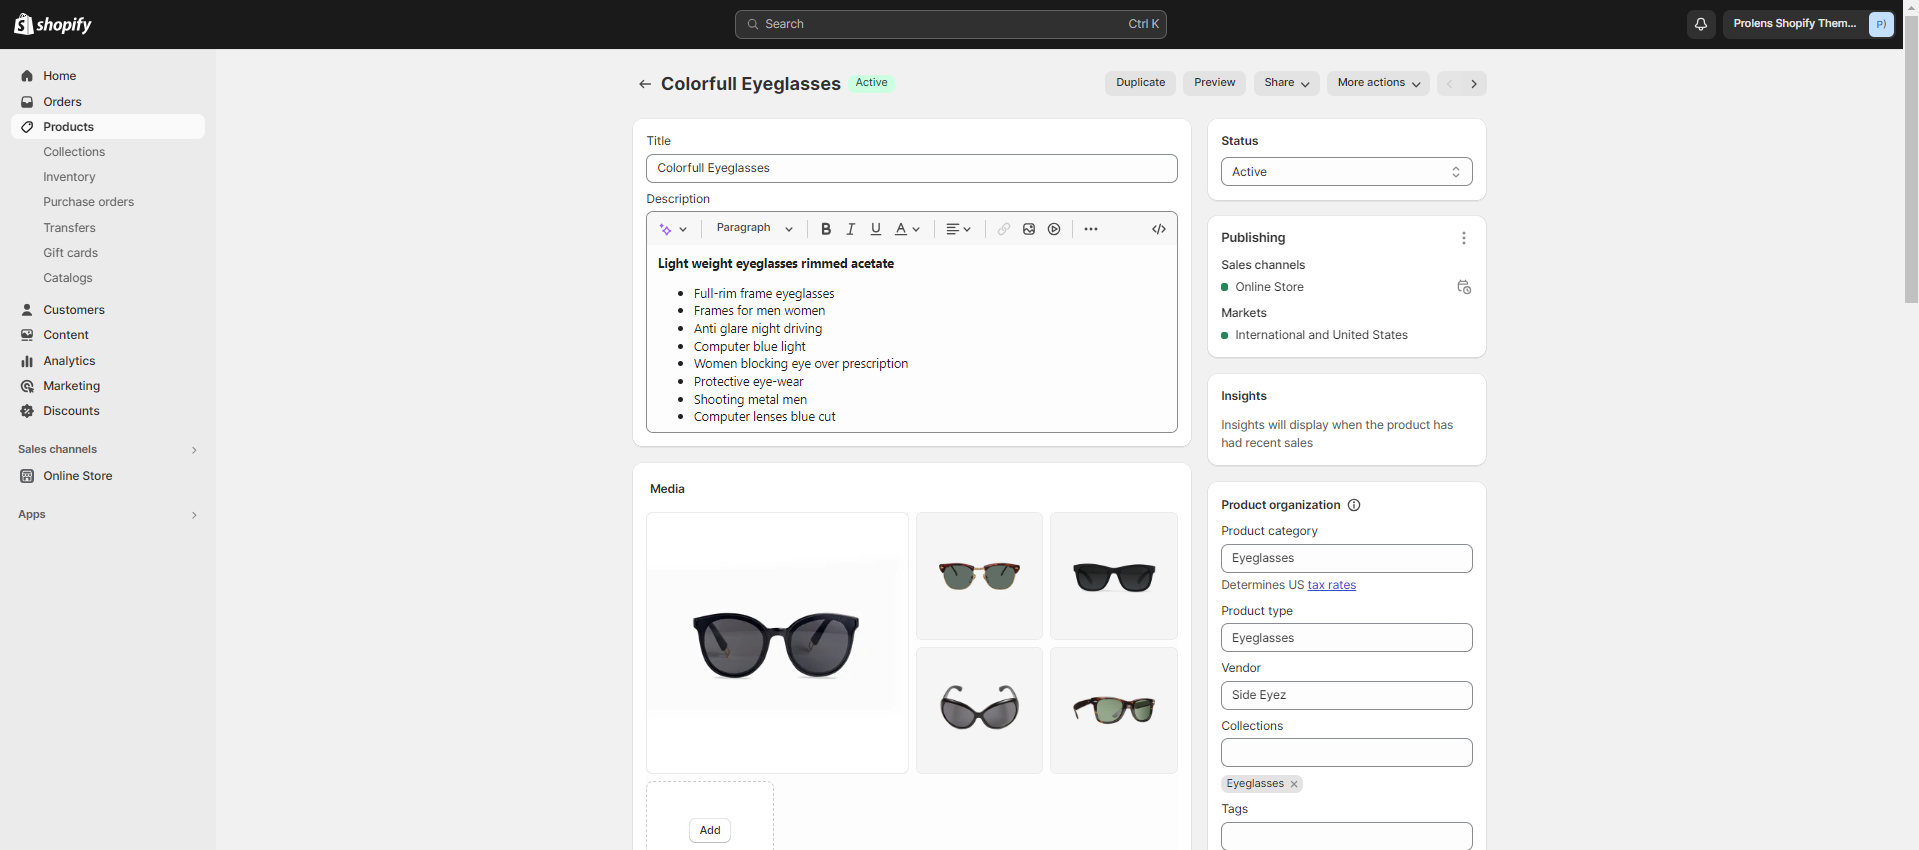Image resolution: width=1919 pixels, height=850 pixels.
Task: Open the HTML code view icon
Action: click(x=1158, y=229)
